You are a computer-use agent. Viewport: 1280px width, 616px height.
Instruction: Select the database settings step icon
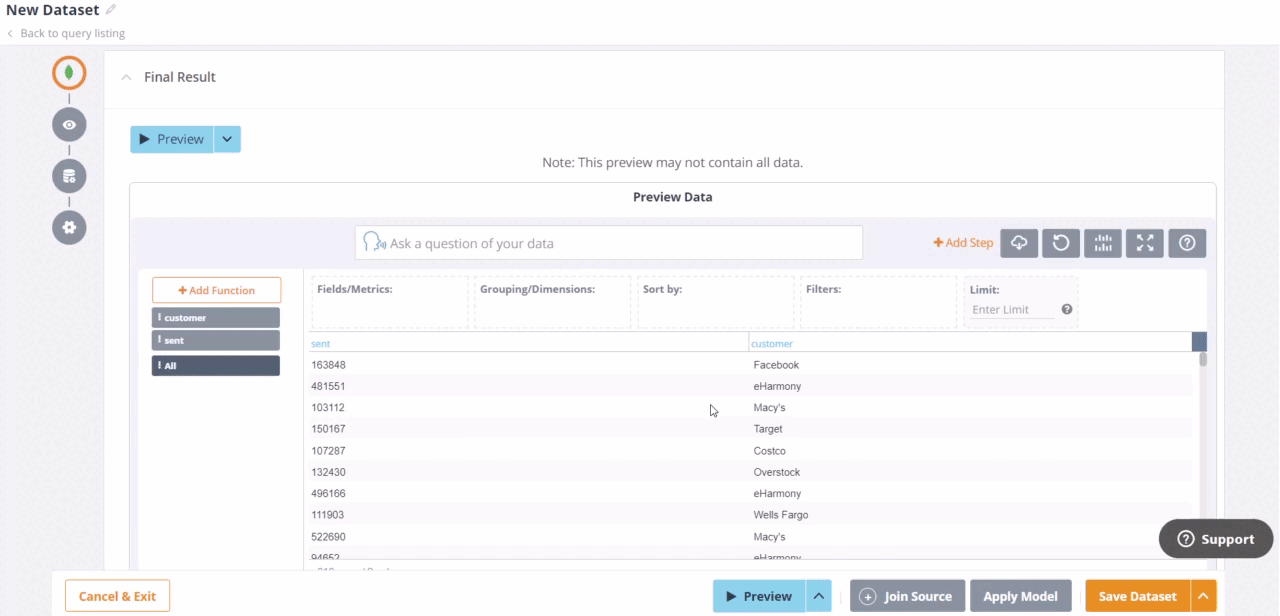point(69,176)
